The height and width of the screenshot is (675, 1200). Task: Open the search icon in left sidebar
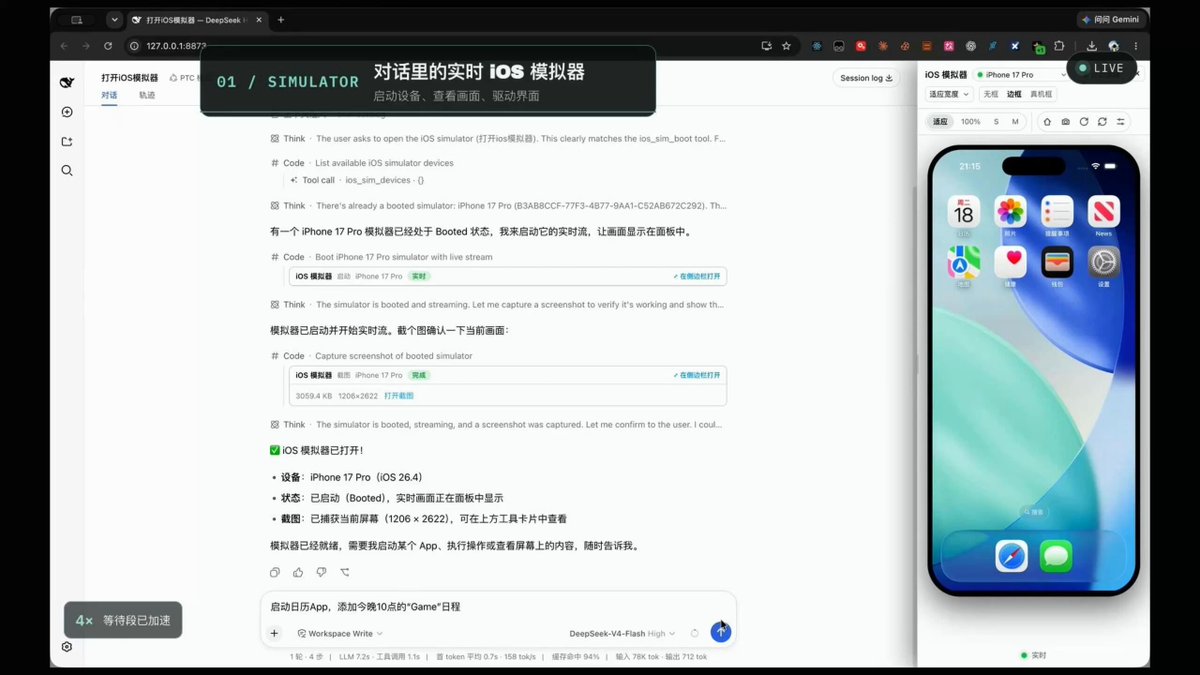[67, 171]
